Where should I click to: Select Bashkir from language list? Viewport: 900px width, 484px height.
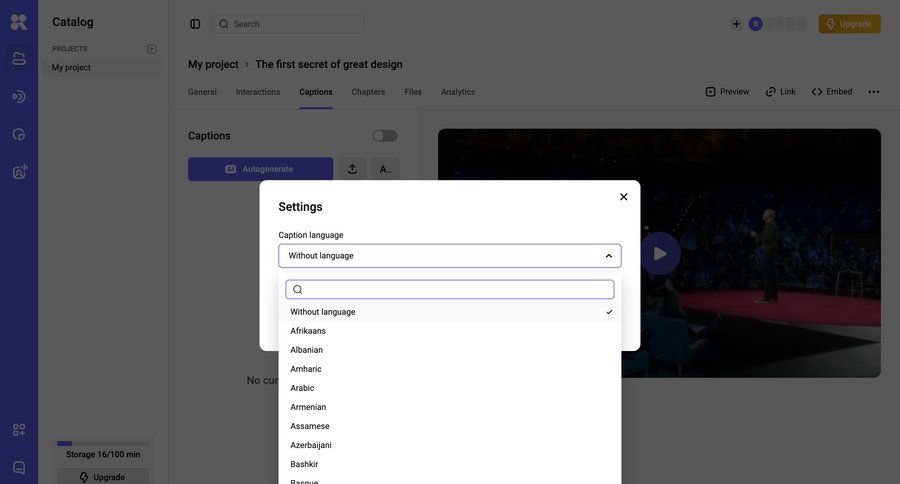(450, 463)
